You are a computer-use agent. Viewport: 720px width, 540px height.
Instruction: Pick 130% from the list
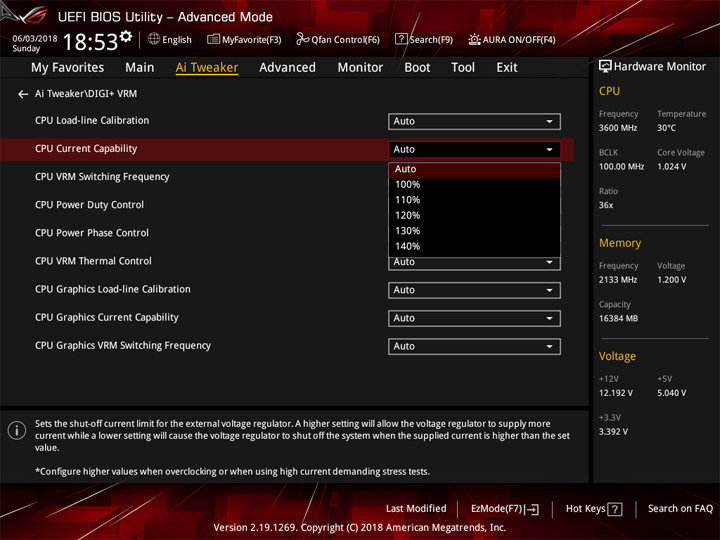tap(474, 231)
